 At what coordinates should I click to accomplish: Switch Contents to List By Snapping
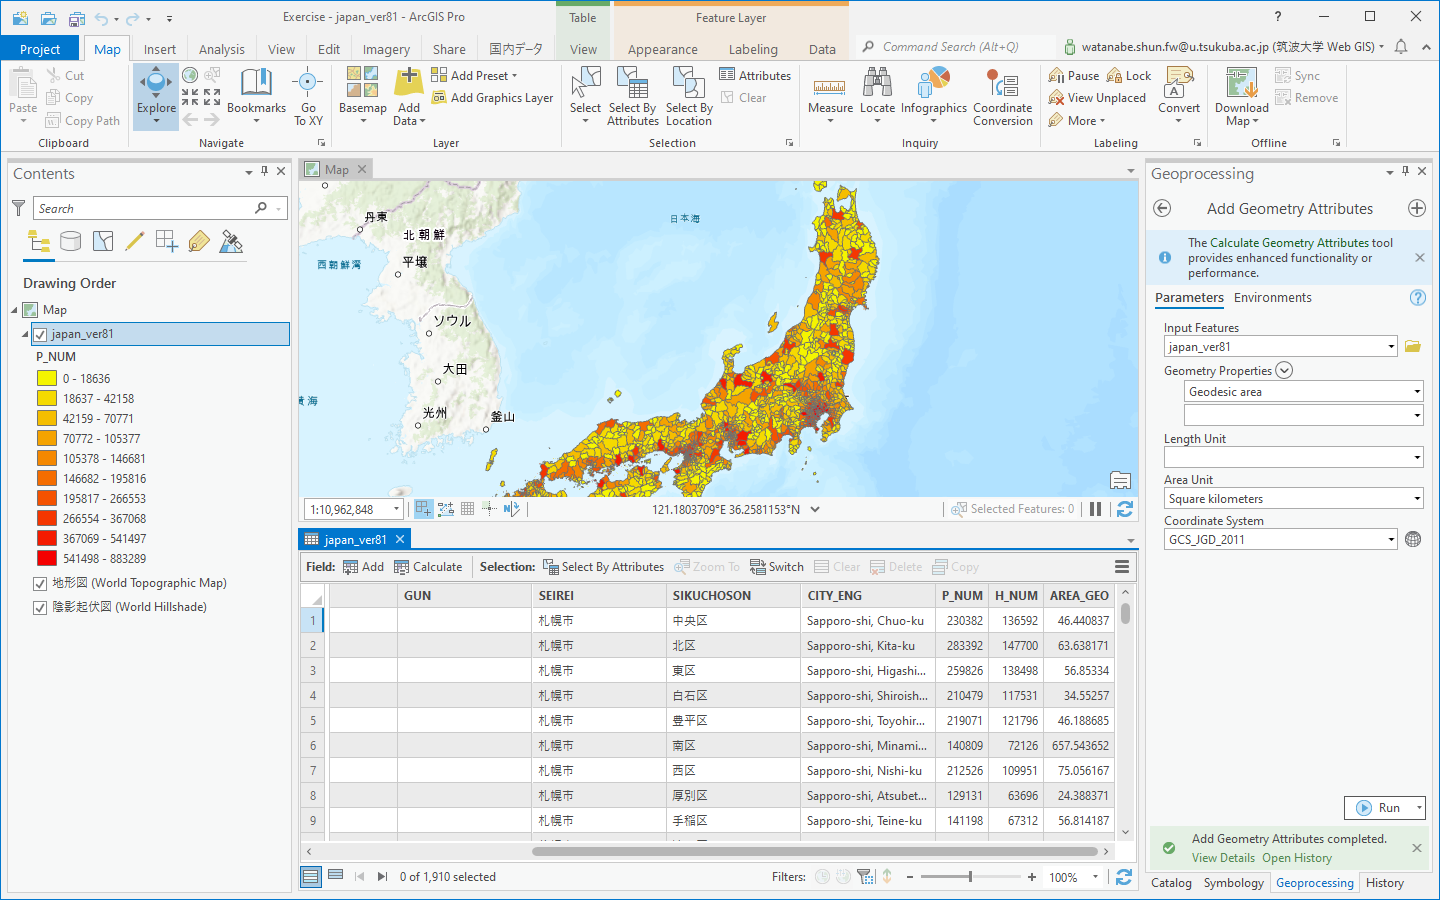tap(167, 241)
